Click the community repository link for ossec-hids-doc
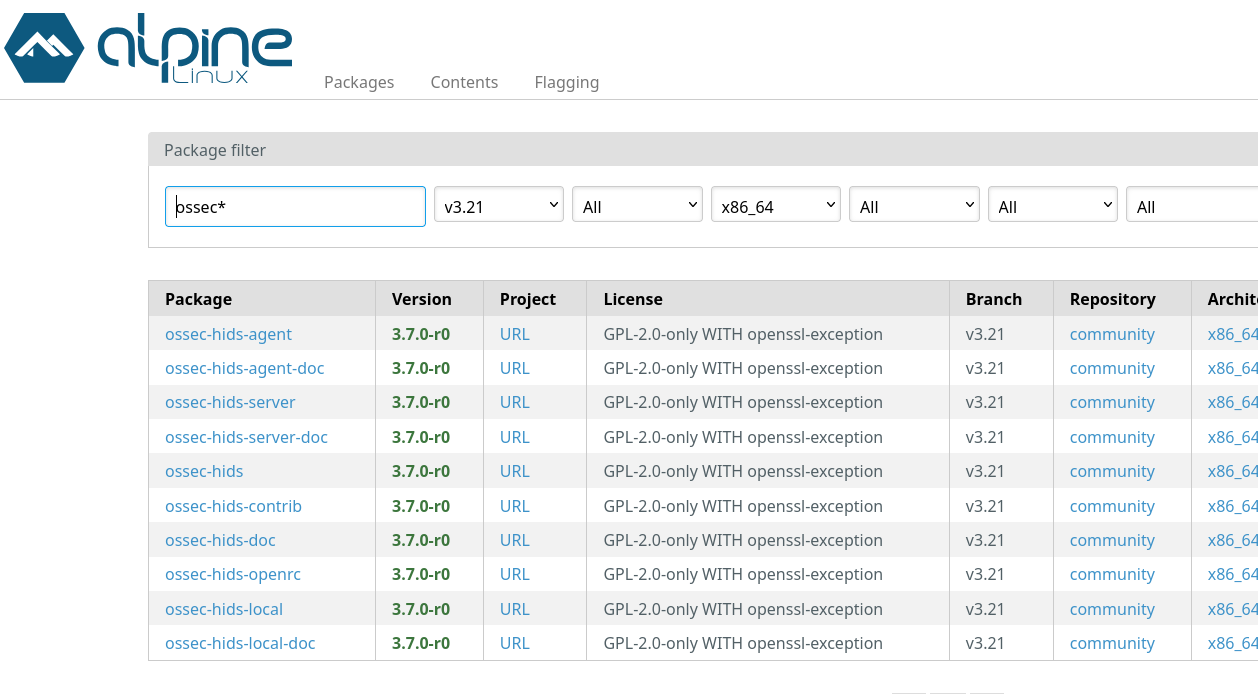This screenshot has width=1258, height=694. point(1112,540)
